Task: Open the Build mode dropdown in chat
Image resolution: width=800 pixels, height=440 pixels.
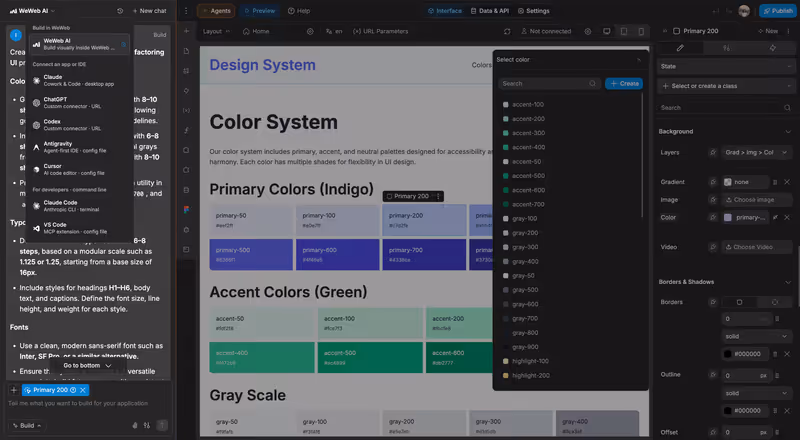Action: pos(27,425)
